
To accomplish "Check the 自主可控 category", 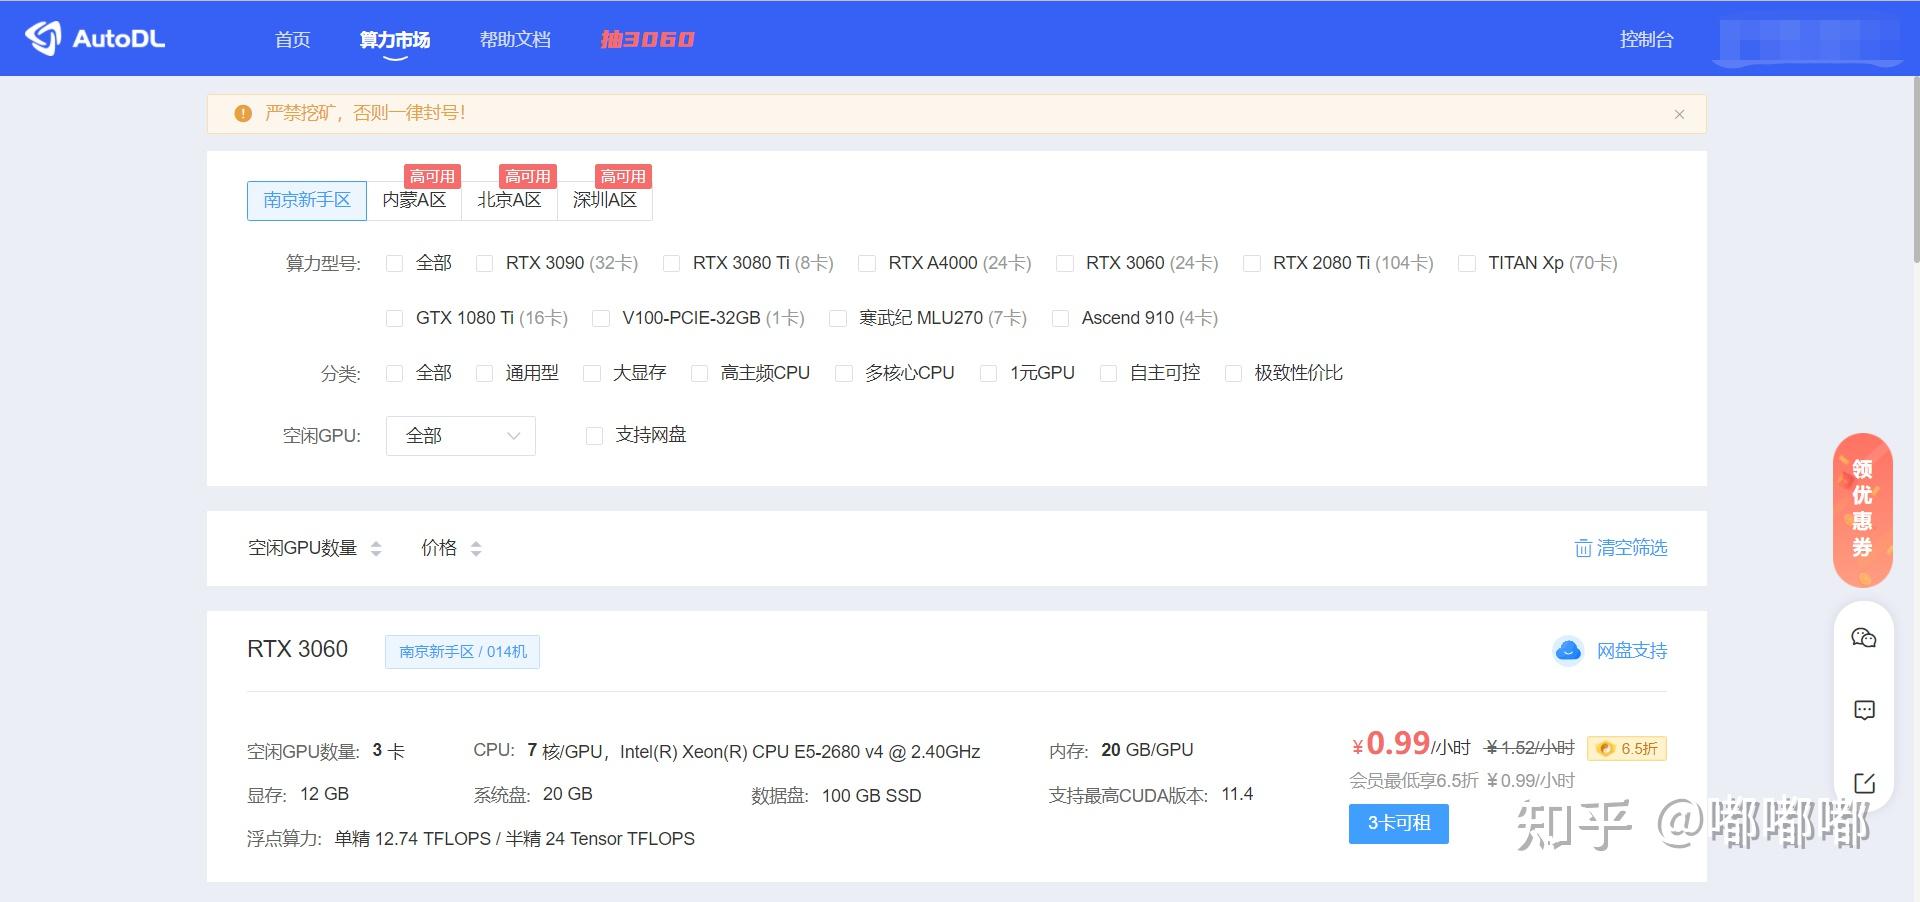I will coord(1108,373).
